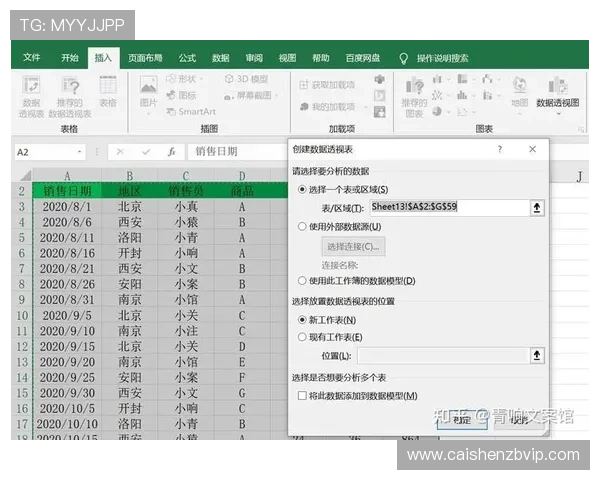Click the 表格 icon in ribbon
The image size is (600, 480).
pyautogui.click(x=108, y=91)
